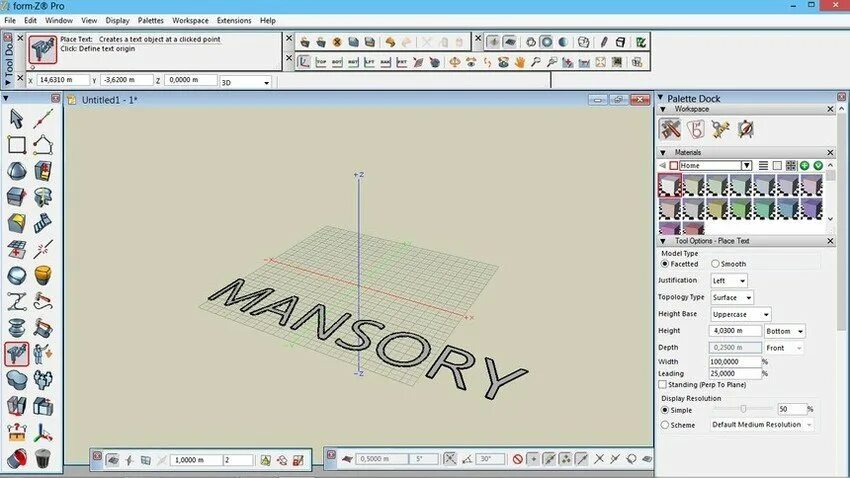This screenshot has height=478, width=850.
Task: Switch to the LFT left view icon
Action: [369, 62]
